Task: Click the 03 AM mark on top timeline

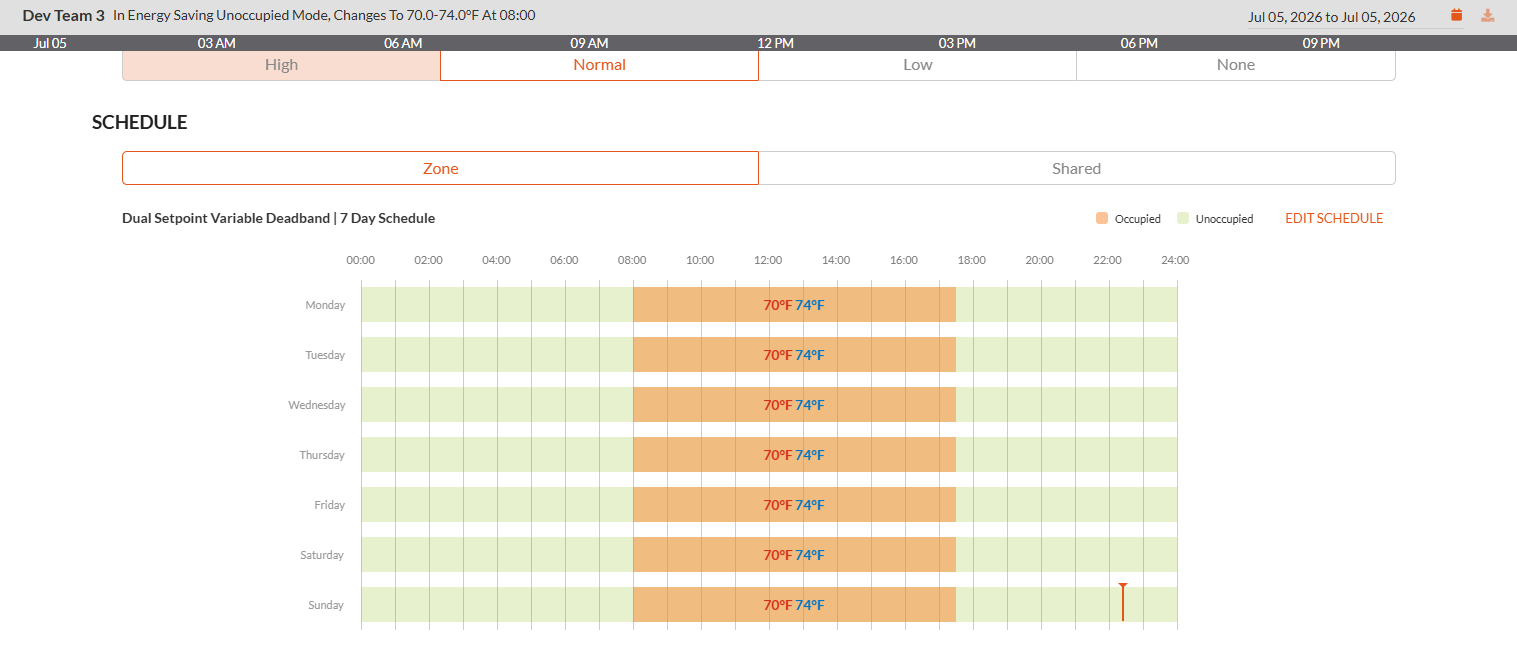Action: click(x=217, y=43)
